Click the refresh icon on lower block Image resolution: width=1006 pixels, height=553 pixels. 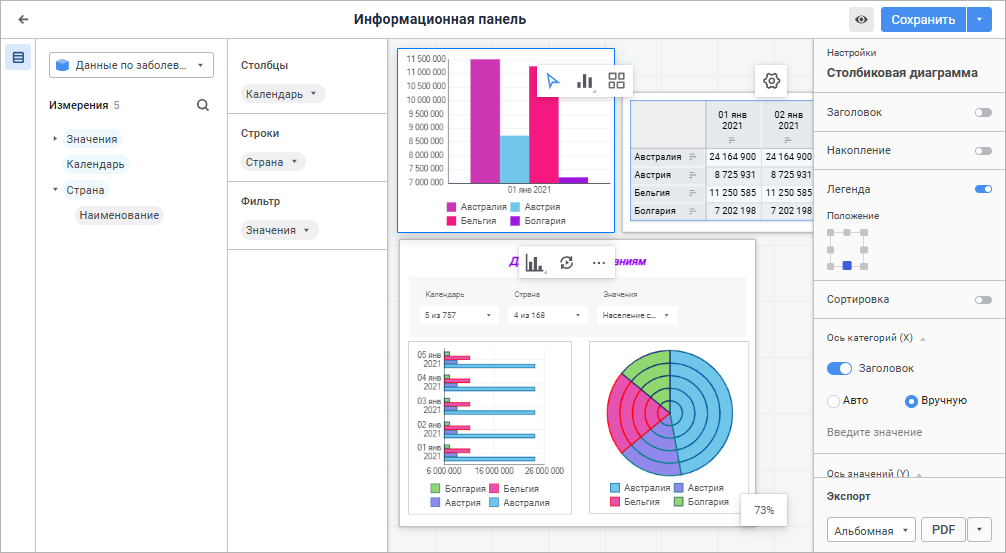click(567, 262)
